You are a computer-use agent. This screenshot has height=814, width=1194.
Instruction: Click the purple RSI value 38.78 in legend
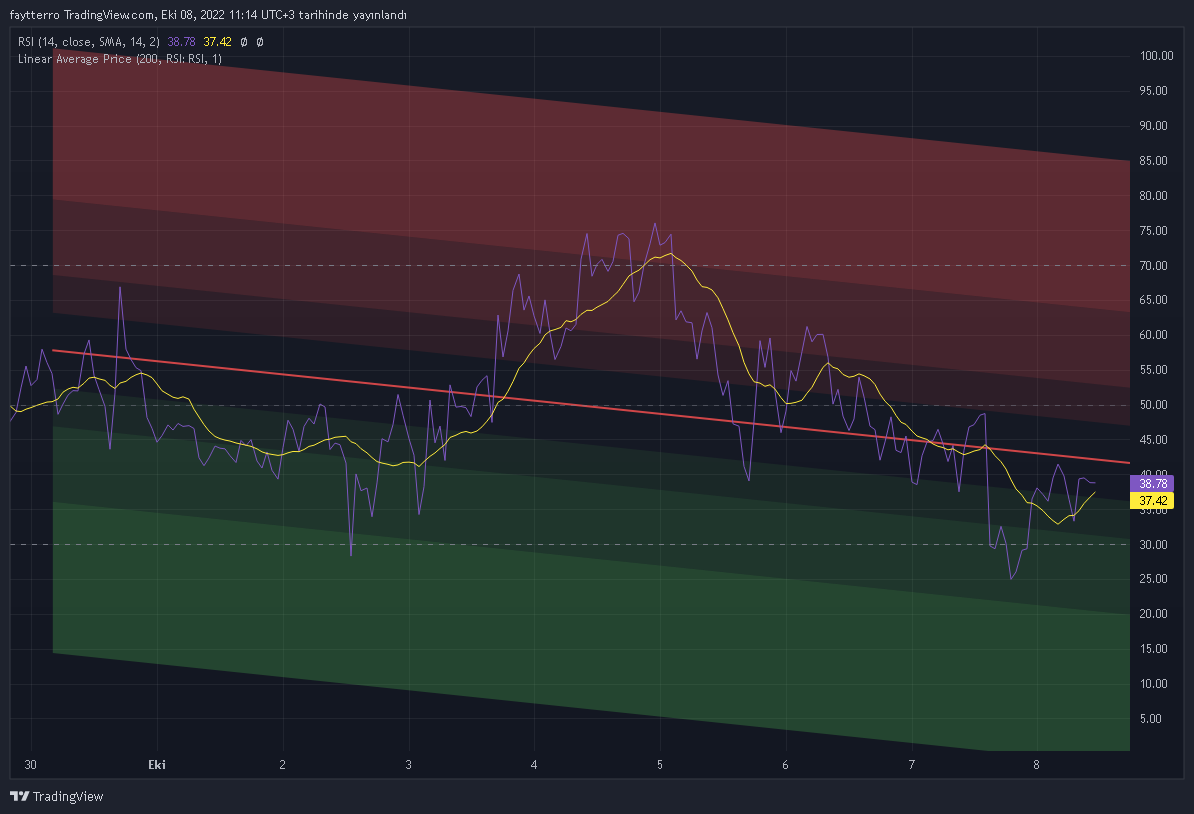pos(181,42)
